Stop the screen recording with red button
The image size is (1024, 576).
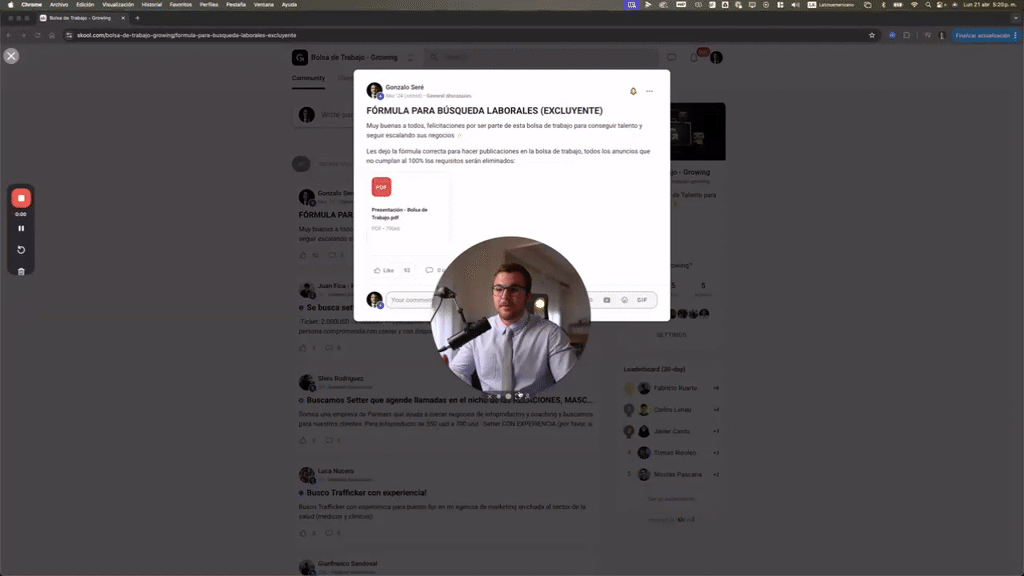pos(21,198)
